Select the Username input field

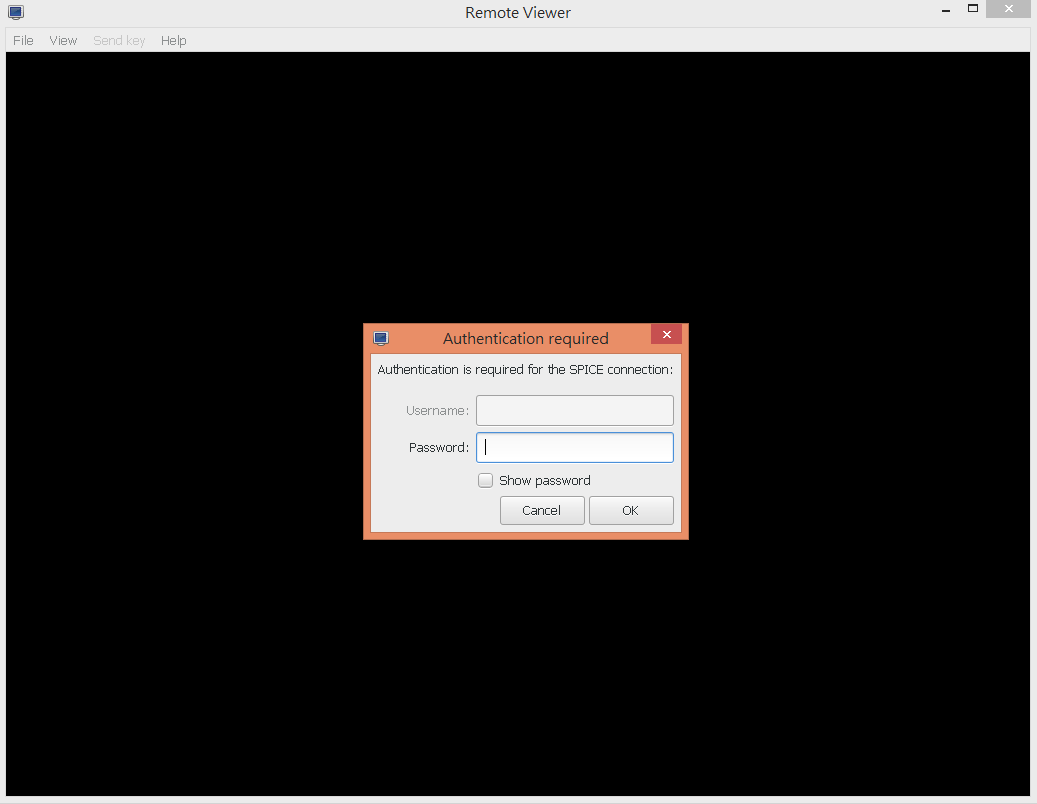(x=575, y=411)
